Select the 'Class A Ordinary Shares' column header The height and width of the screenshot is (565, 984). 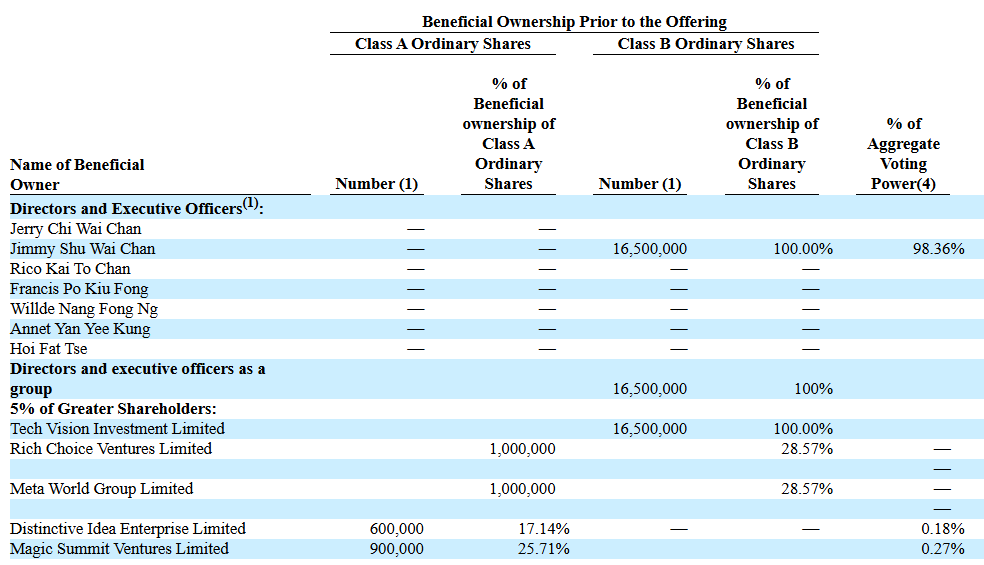click(442, 44)
